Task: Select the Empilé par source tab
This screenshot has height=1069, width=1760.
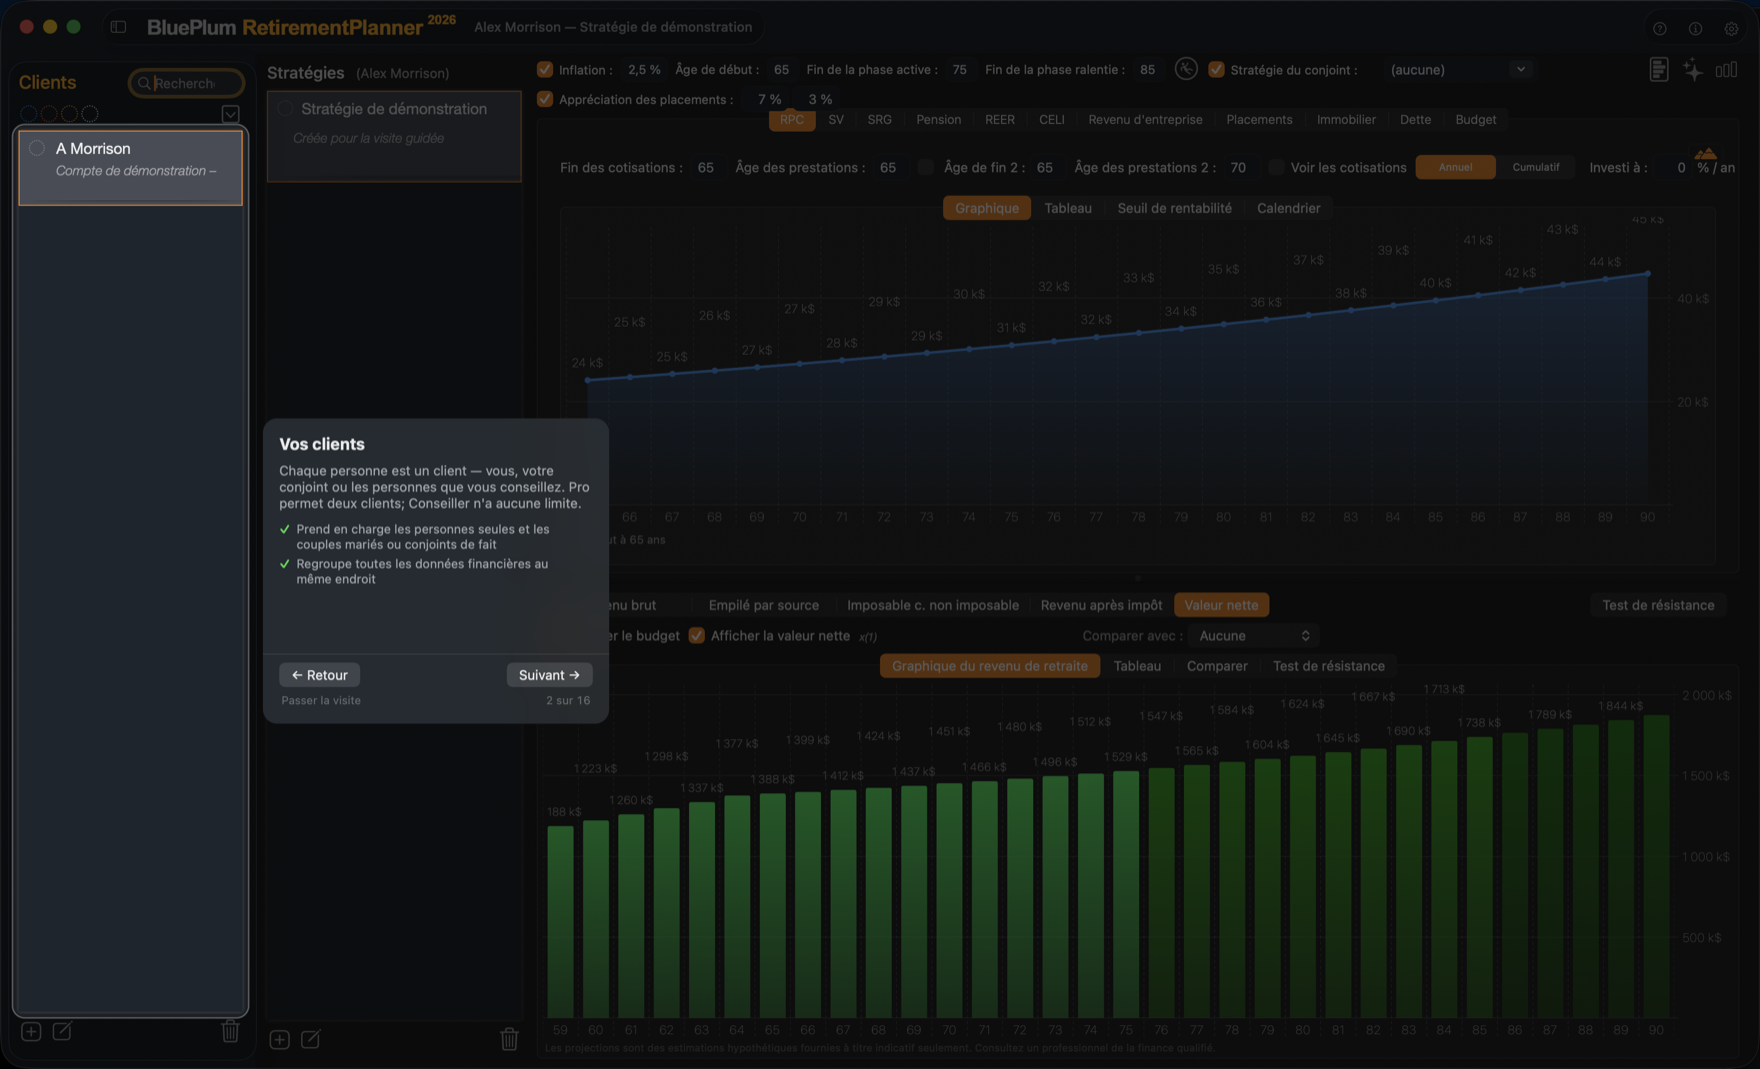Action: [764, 605]
